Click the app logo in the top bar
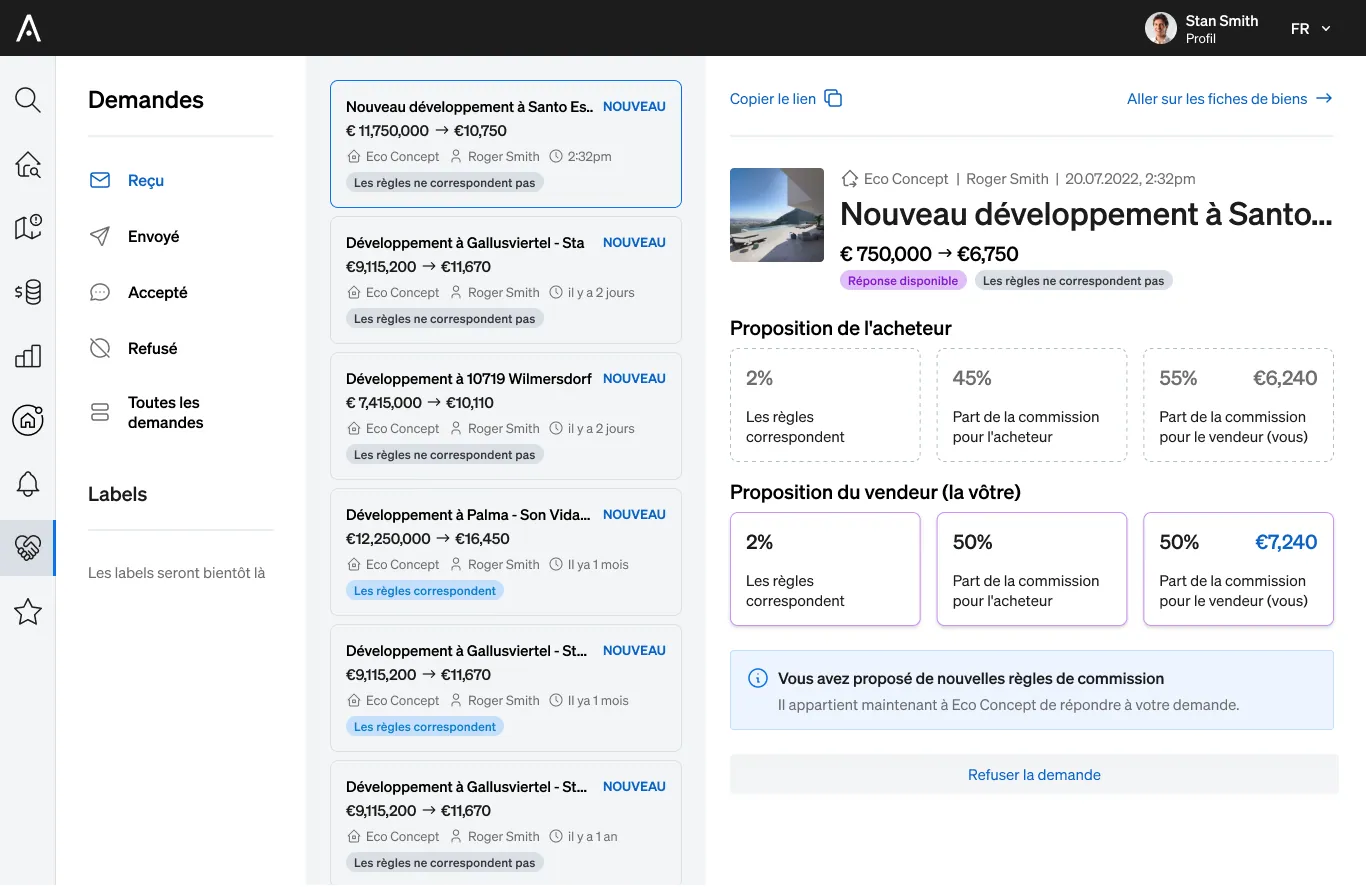 (28, 28)
